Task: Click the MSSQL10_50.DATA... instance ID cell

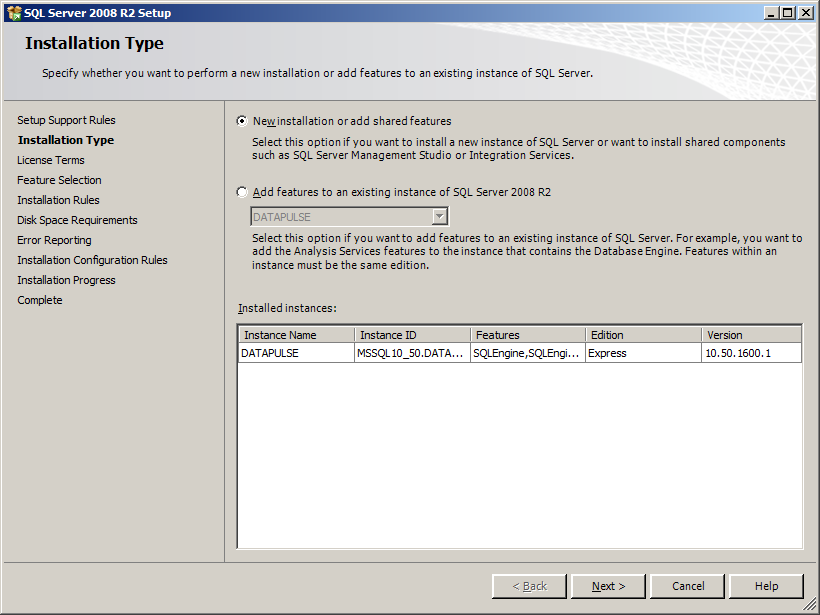Action: click(413, 353)
